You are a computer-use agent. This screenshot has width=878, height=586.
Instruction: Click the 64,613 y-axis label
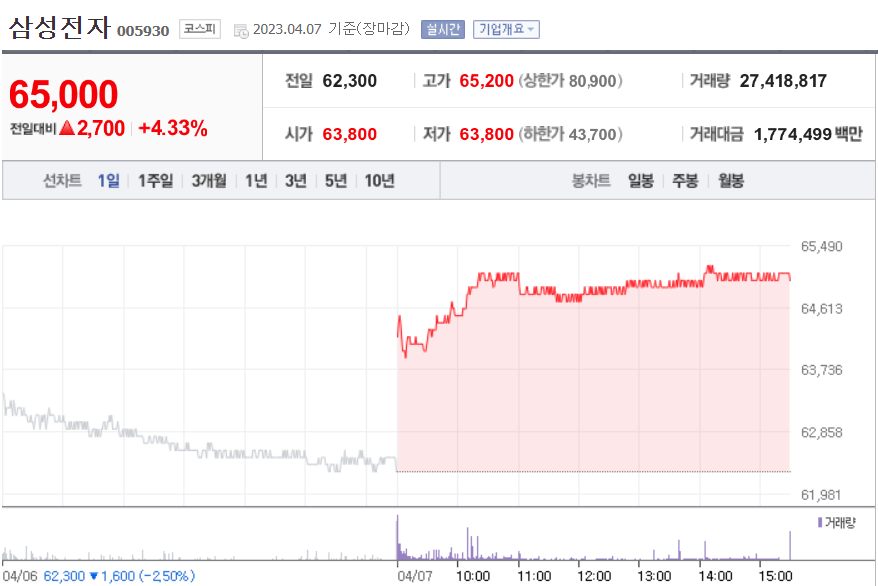point(821,308)
